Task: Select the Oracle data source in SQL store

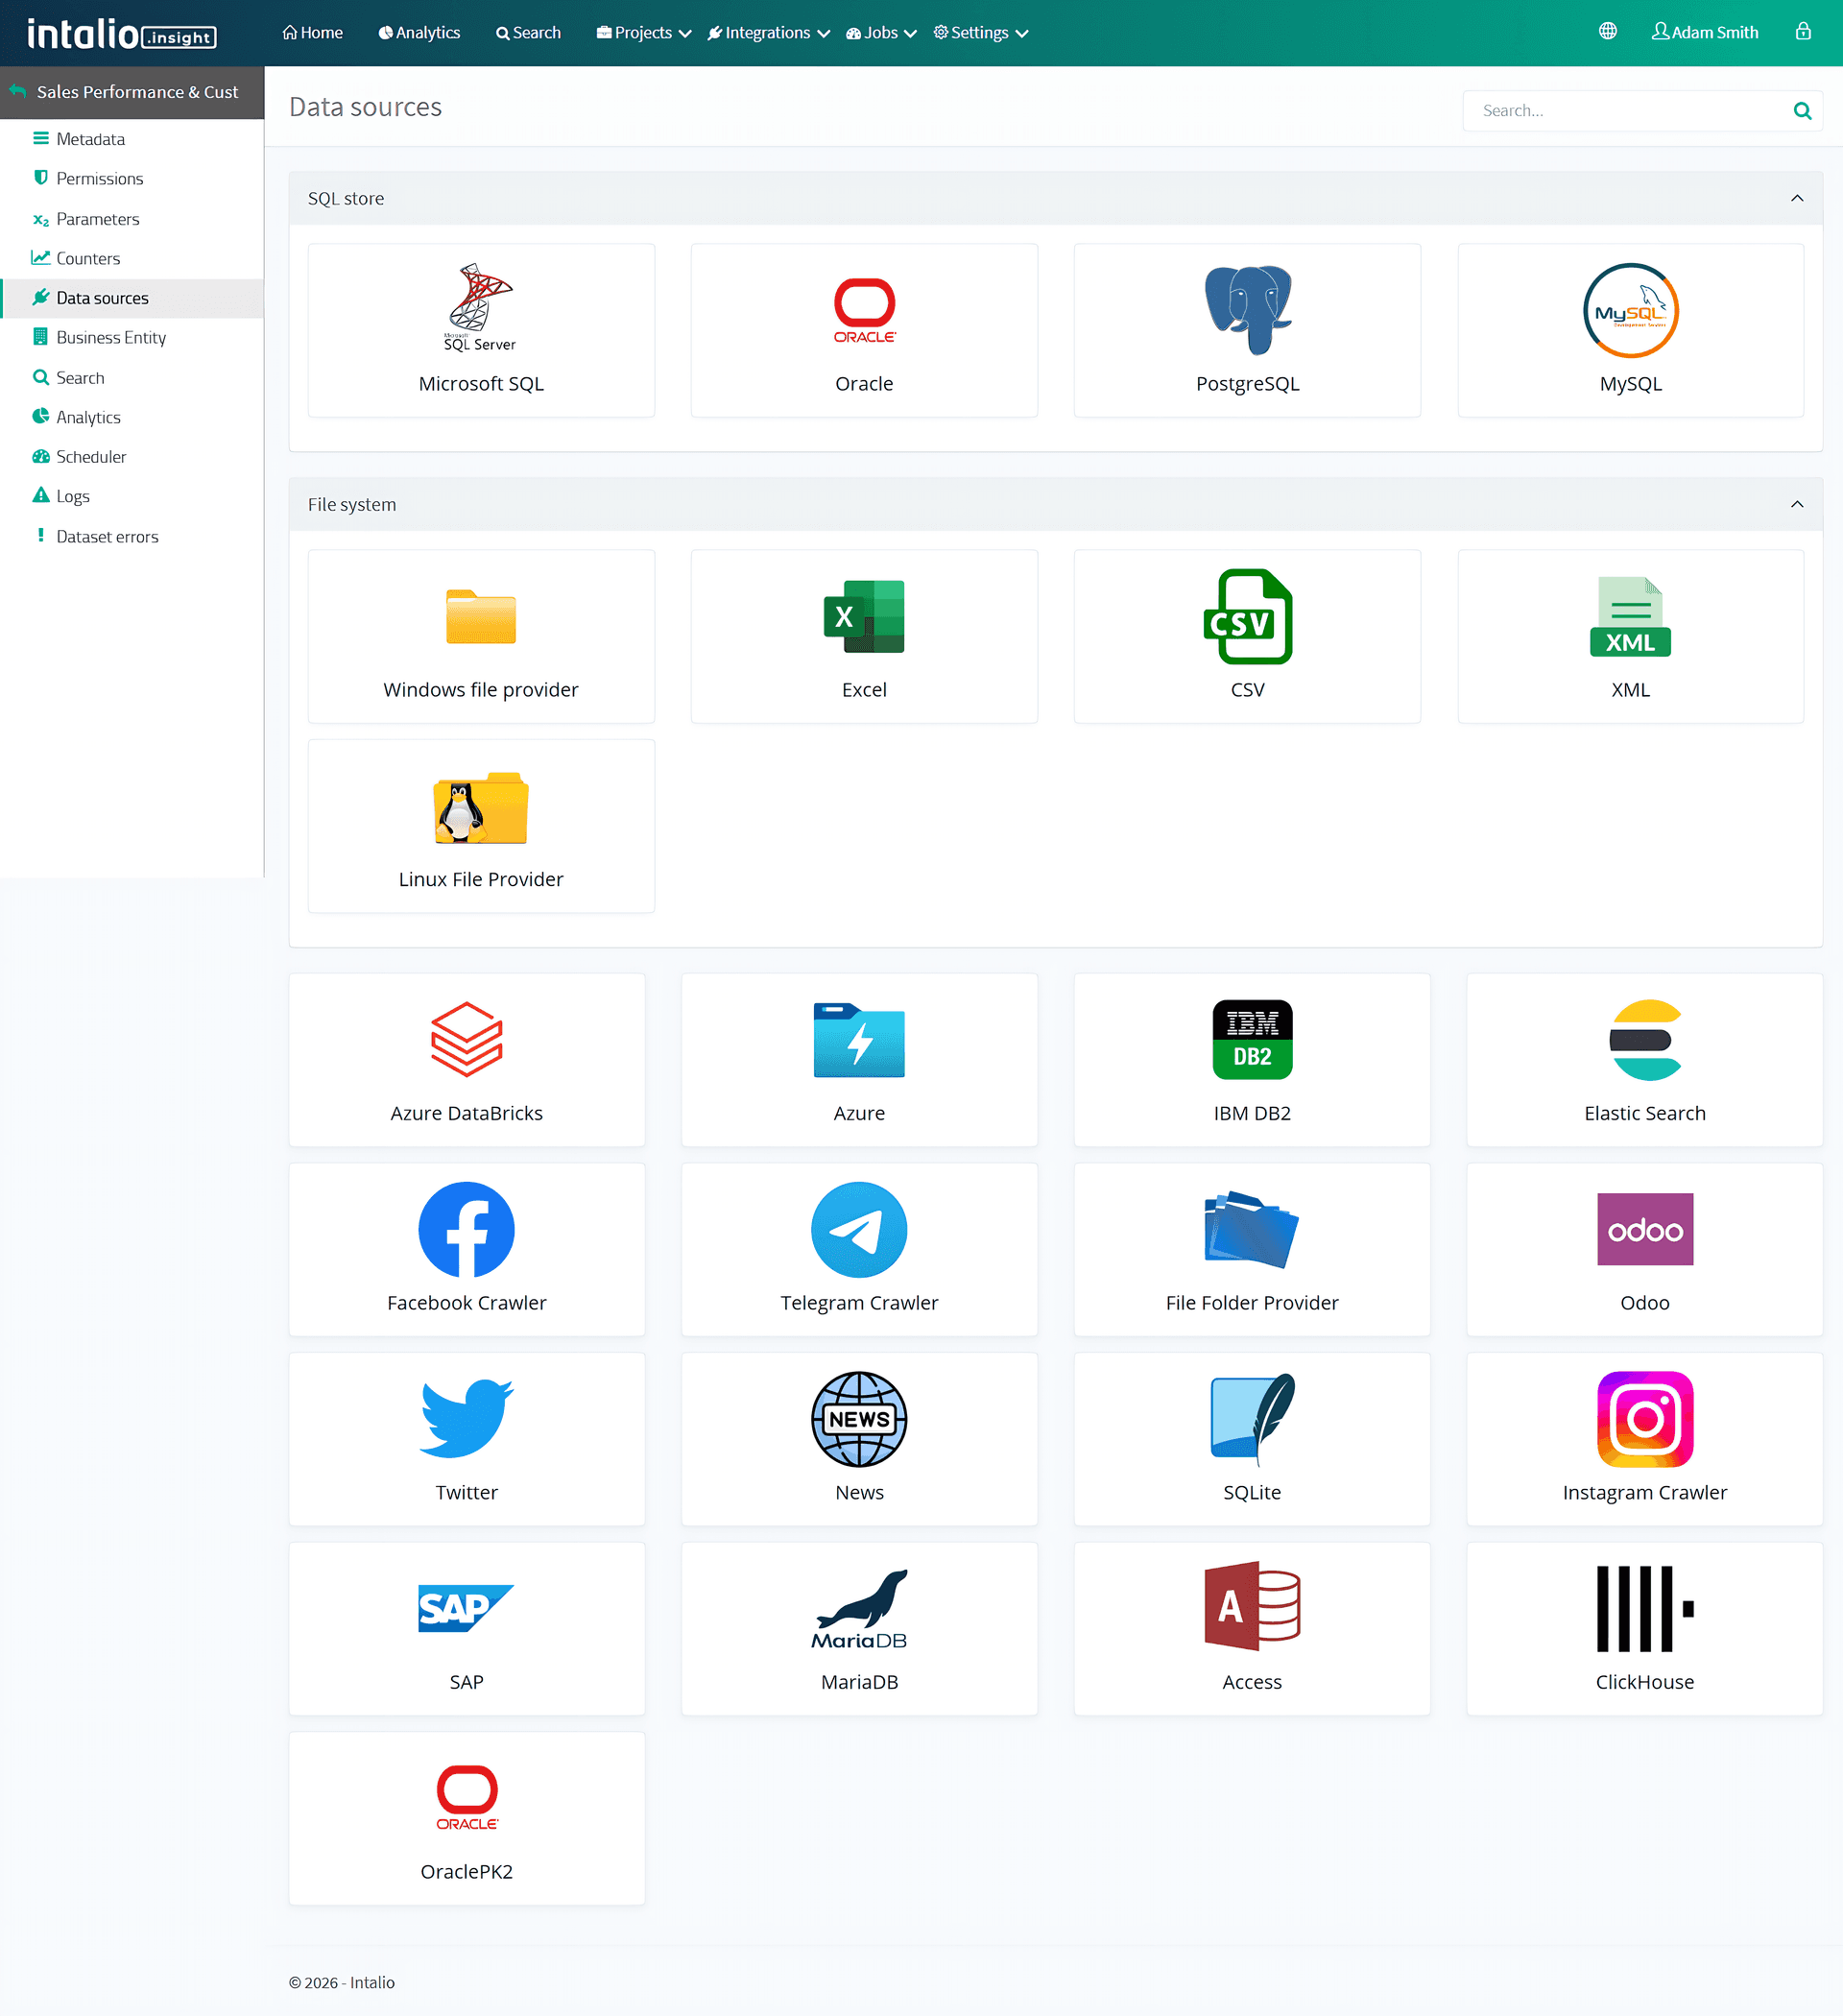Action: pyautogui.click(x=864, y=331)
